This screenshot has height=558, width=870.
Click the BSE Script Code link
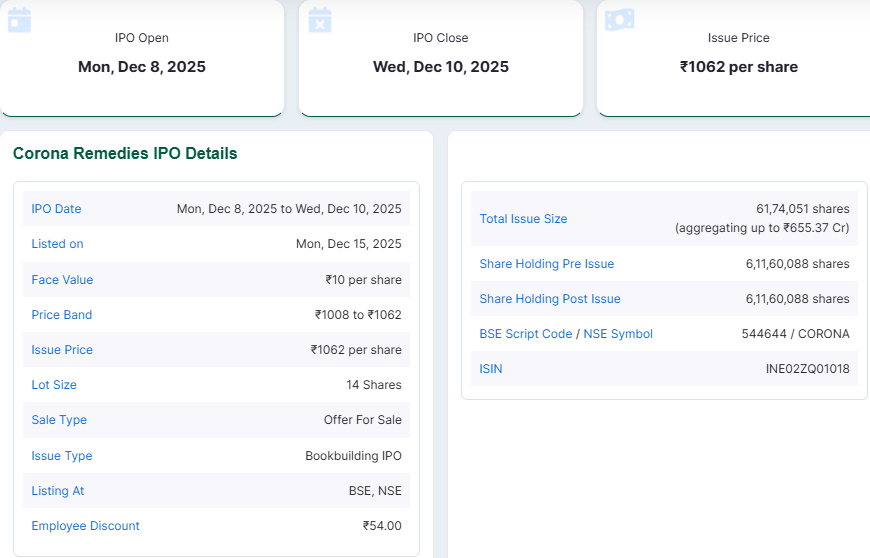(x=525, y=334)
